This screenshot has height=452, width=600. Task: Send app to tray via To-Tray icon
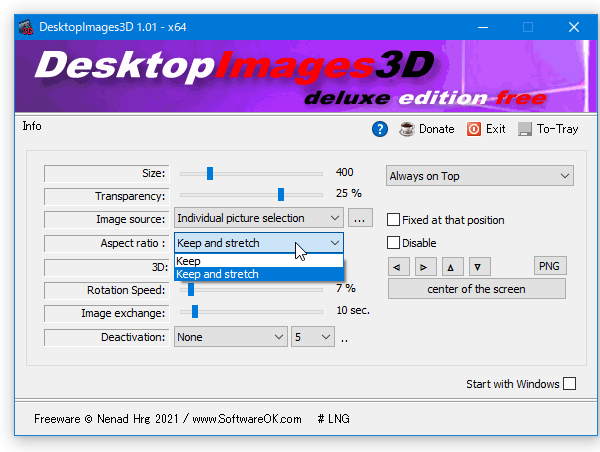(x=525, y=129)
